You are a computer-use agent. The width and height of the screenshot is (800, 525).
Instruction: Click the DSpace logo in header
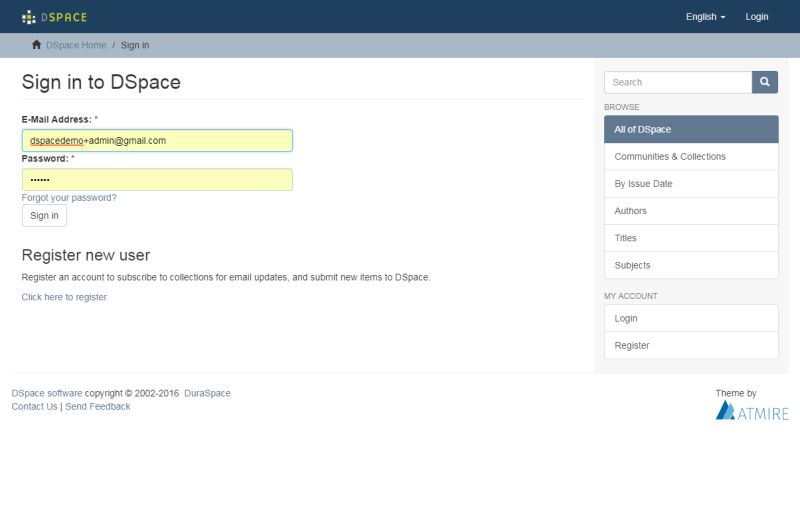(x=54, y=17)
